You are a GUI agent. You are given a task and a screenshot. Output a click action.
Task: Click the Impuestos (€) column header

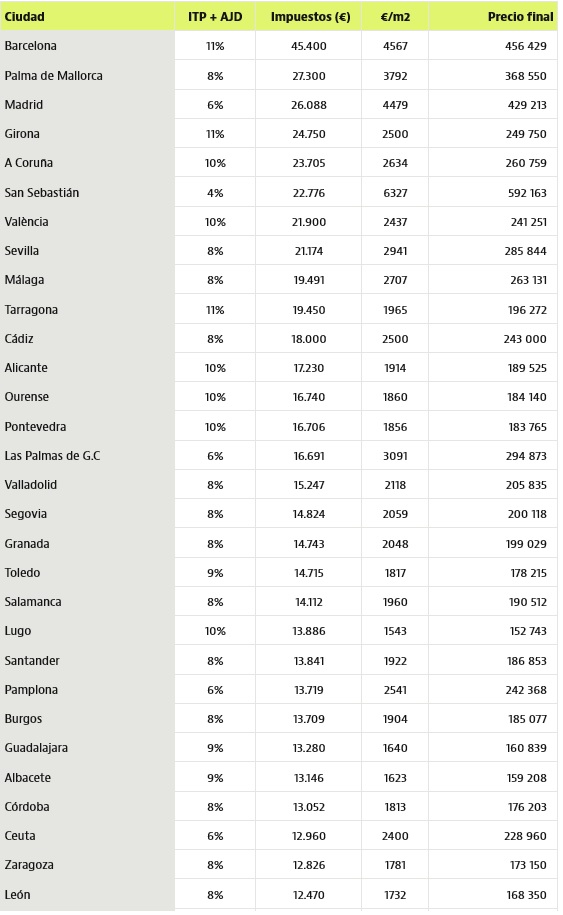point(310,17)
